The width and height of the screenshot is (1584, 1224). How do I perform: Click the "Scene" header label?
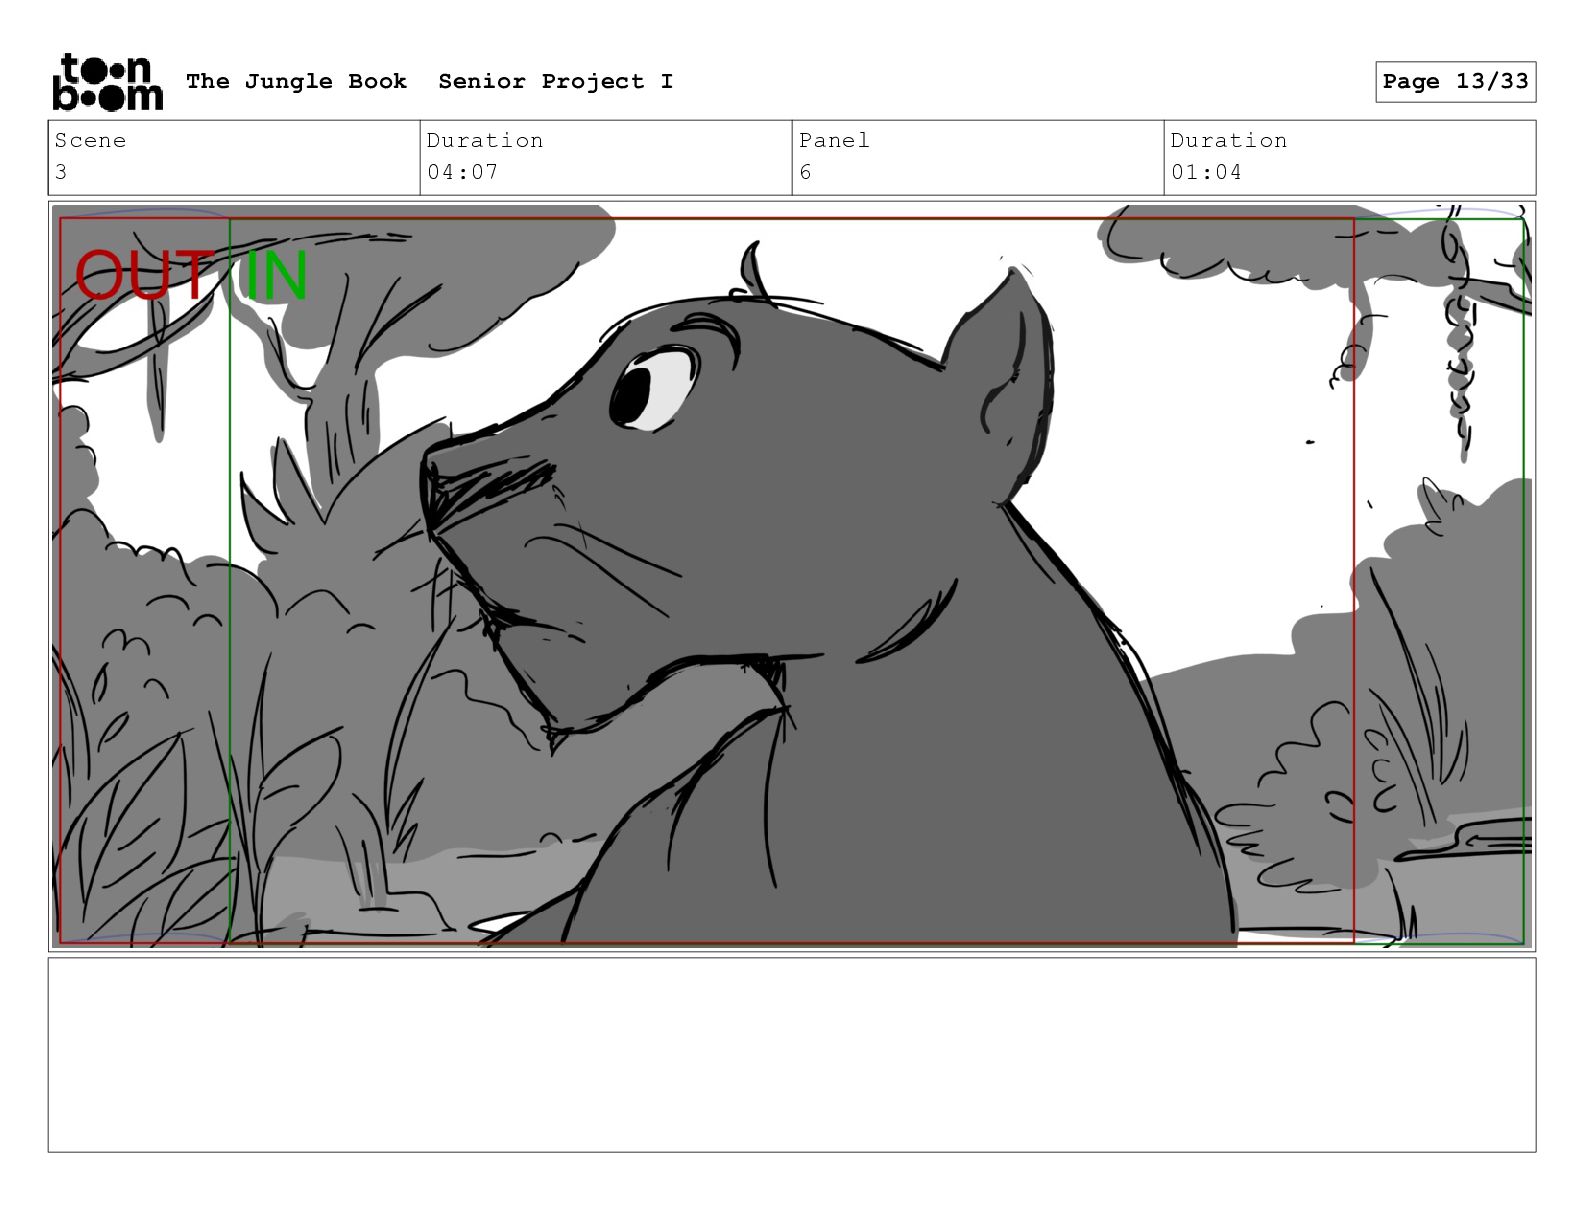(90, 140)
